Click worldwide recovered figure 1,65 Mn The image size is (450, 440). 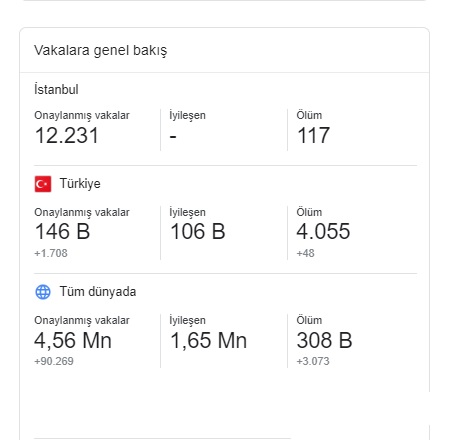[x=208, y=340]
